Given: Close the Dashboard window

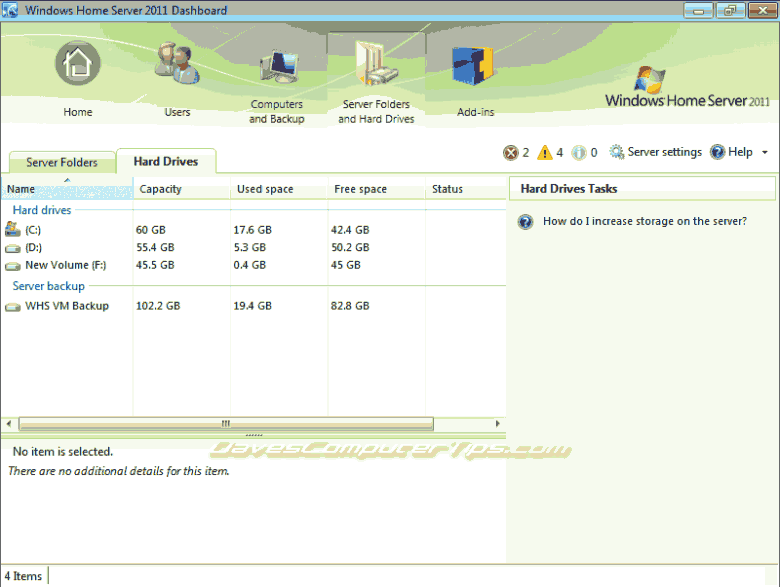Looking at the screenshot, I should coord(763,10).
